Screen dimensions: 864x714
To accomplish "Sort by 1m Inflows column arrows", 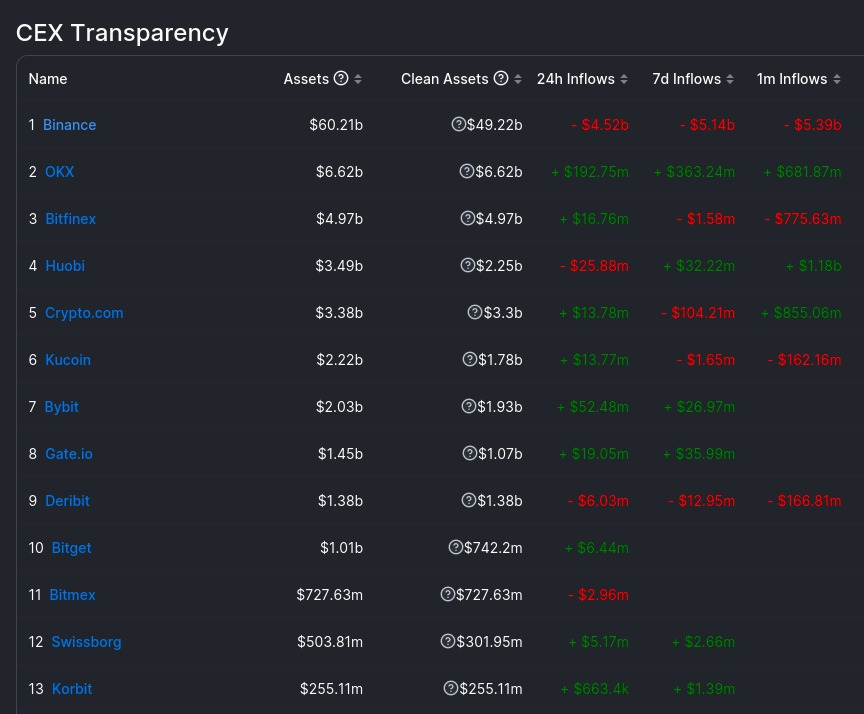I will pos(837,79).
